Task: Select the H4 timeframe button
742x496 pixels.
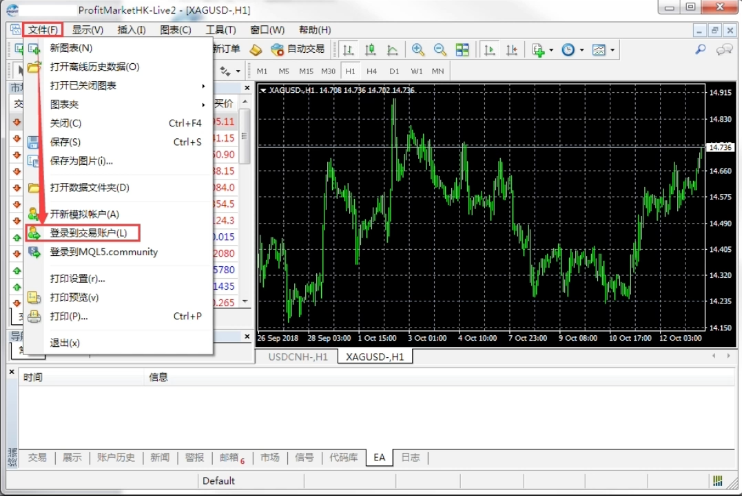Action: 371,71
